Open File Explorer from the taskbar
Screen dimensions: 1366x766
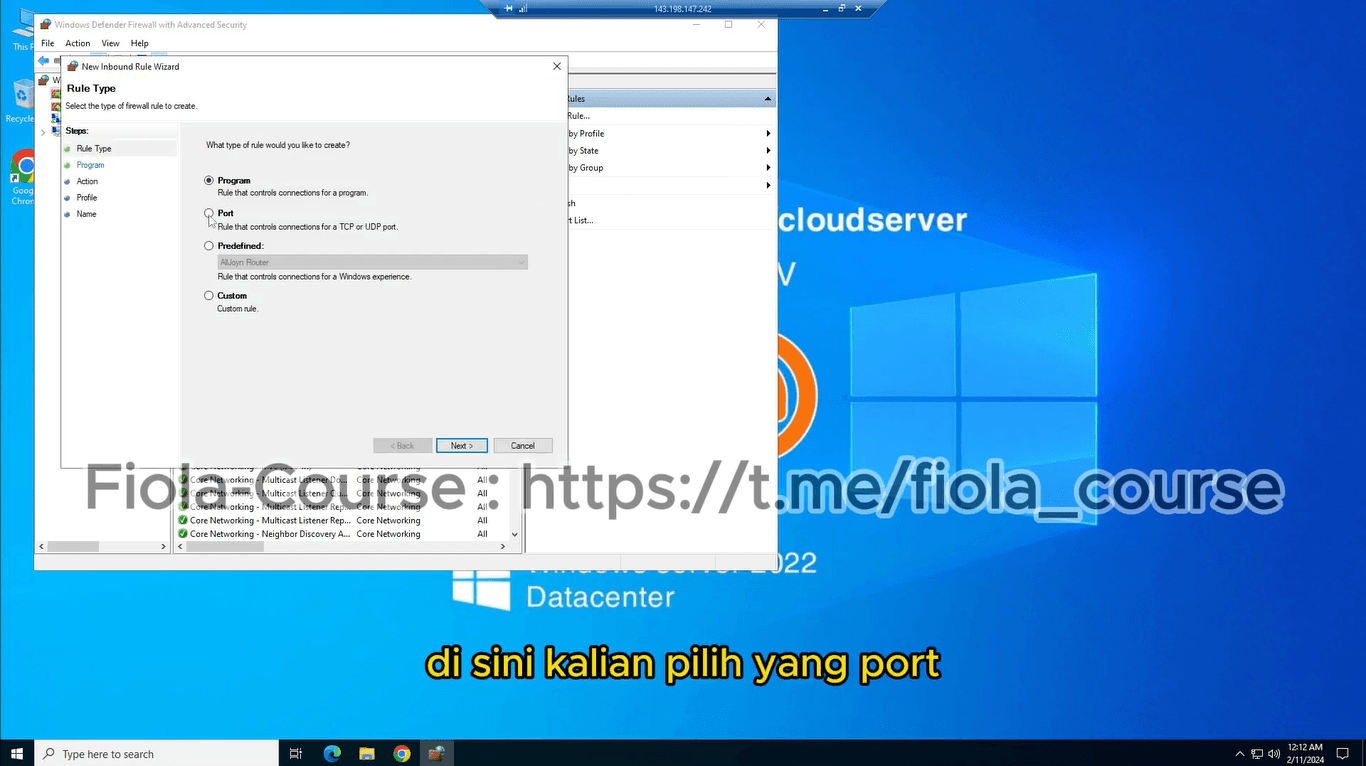pyautogui.click(x=367, y=754)
